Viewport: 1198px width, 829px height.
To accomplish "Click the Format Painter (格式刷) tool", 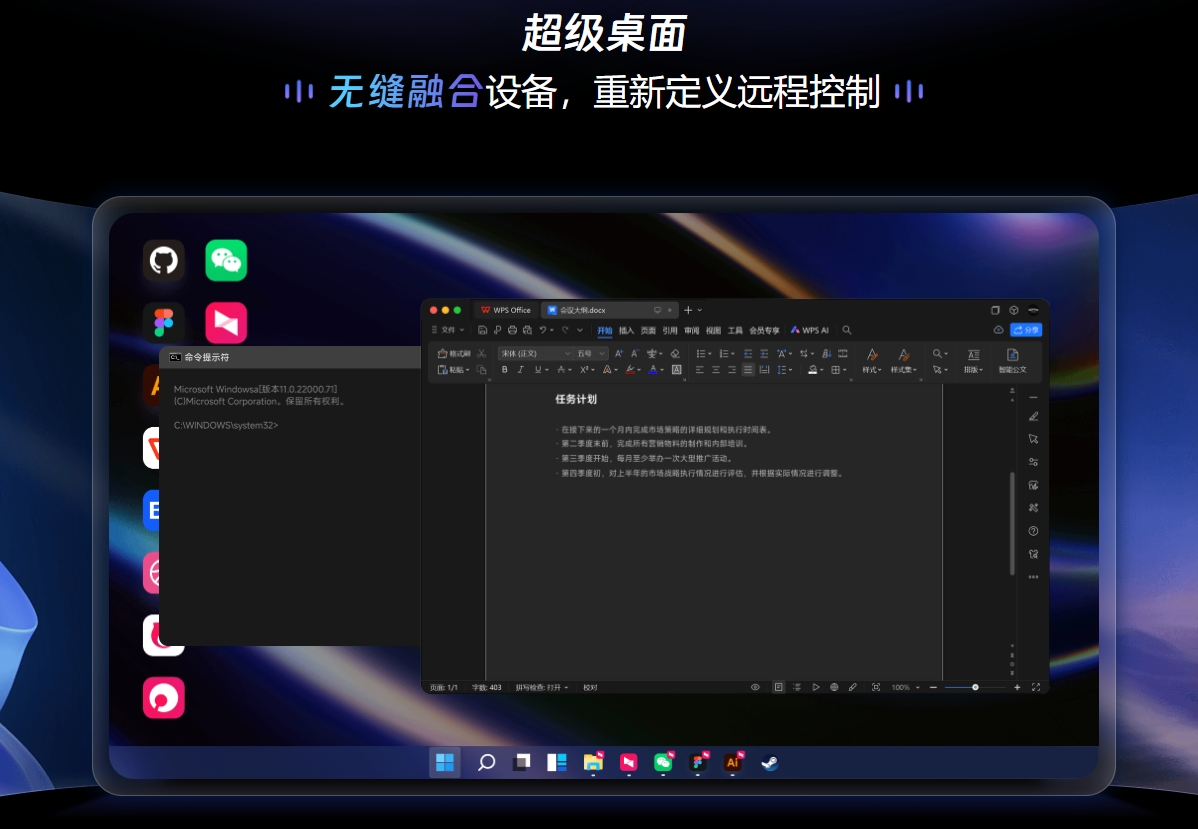I will pyautogui.click(x=454, y=353).
